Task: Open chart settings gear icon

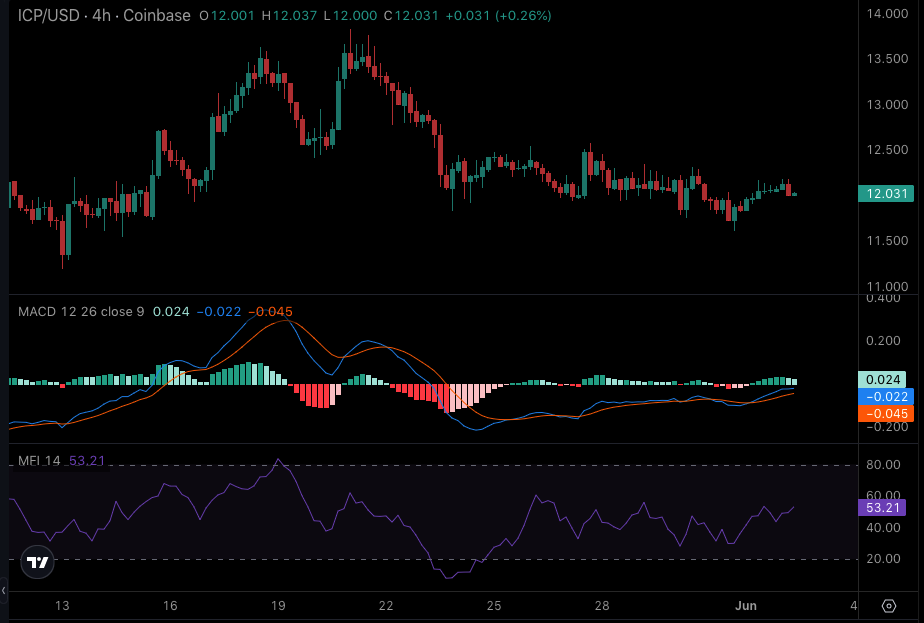Action: (889, 606)
